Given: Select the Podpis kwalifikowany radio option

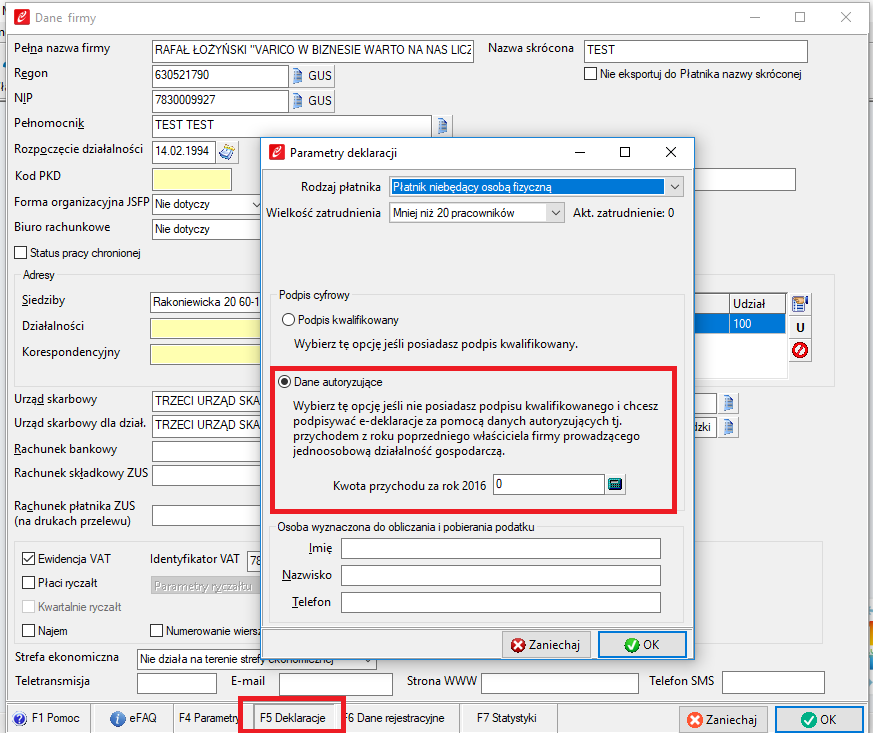Looking at the screenshot, I should click(289, 320).
